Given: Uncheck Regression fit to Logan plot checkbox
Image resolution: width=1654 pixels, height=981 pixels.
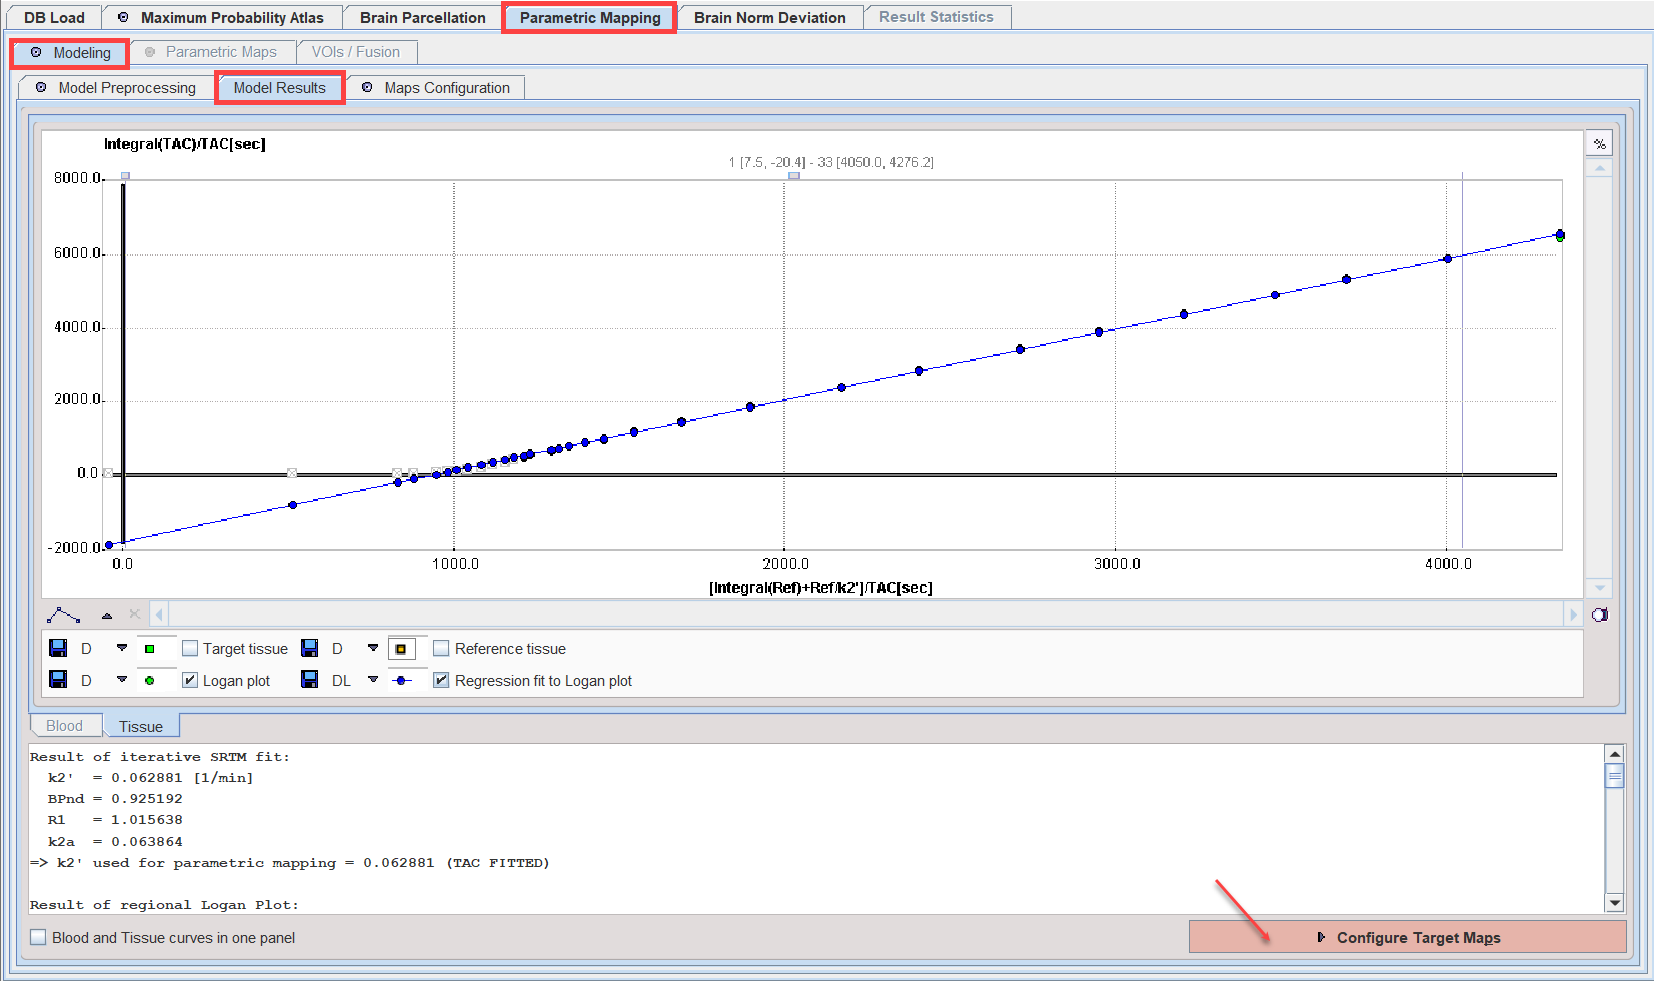Looking at the screenshot, I should [441, 680].
